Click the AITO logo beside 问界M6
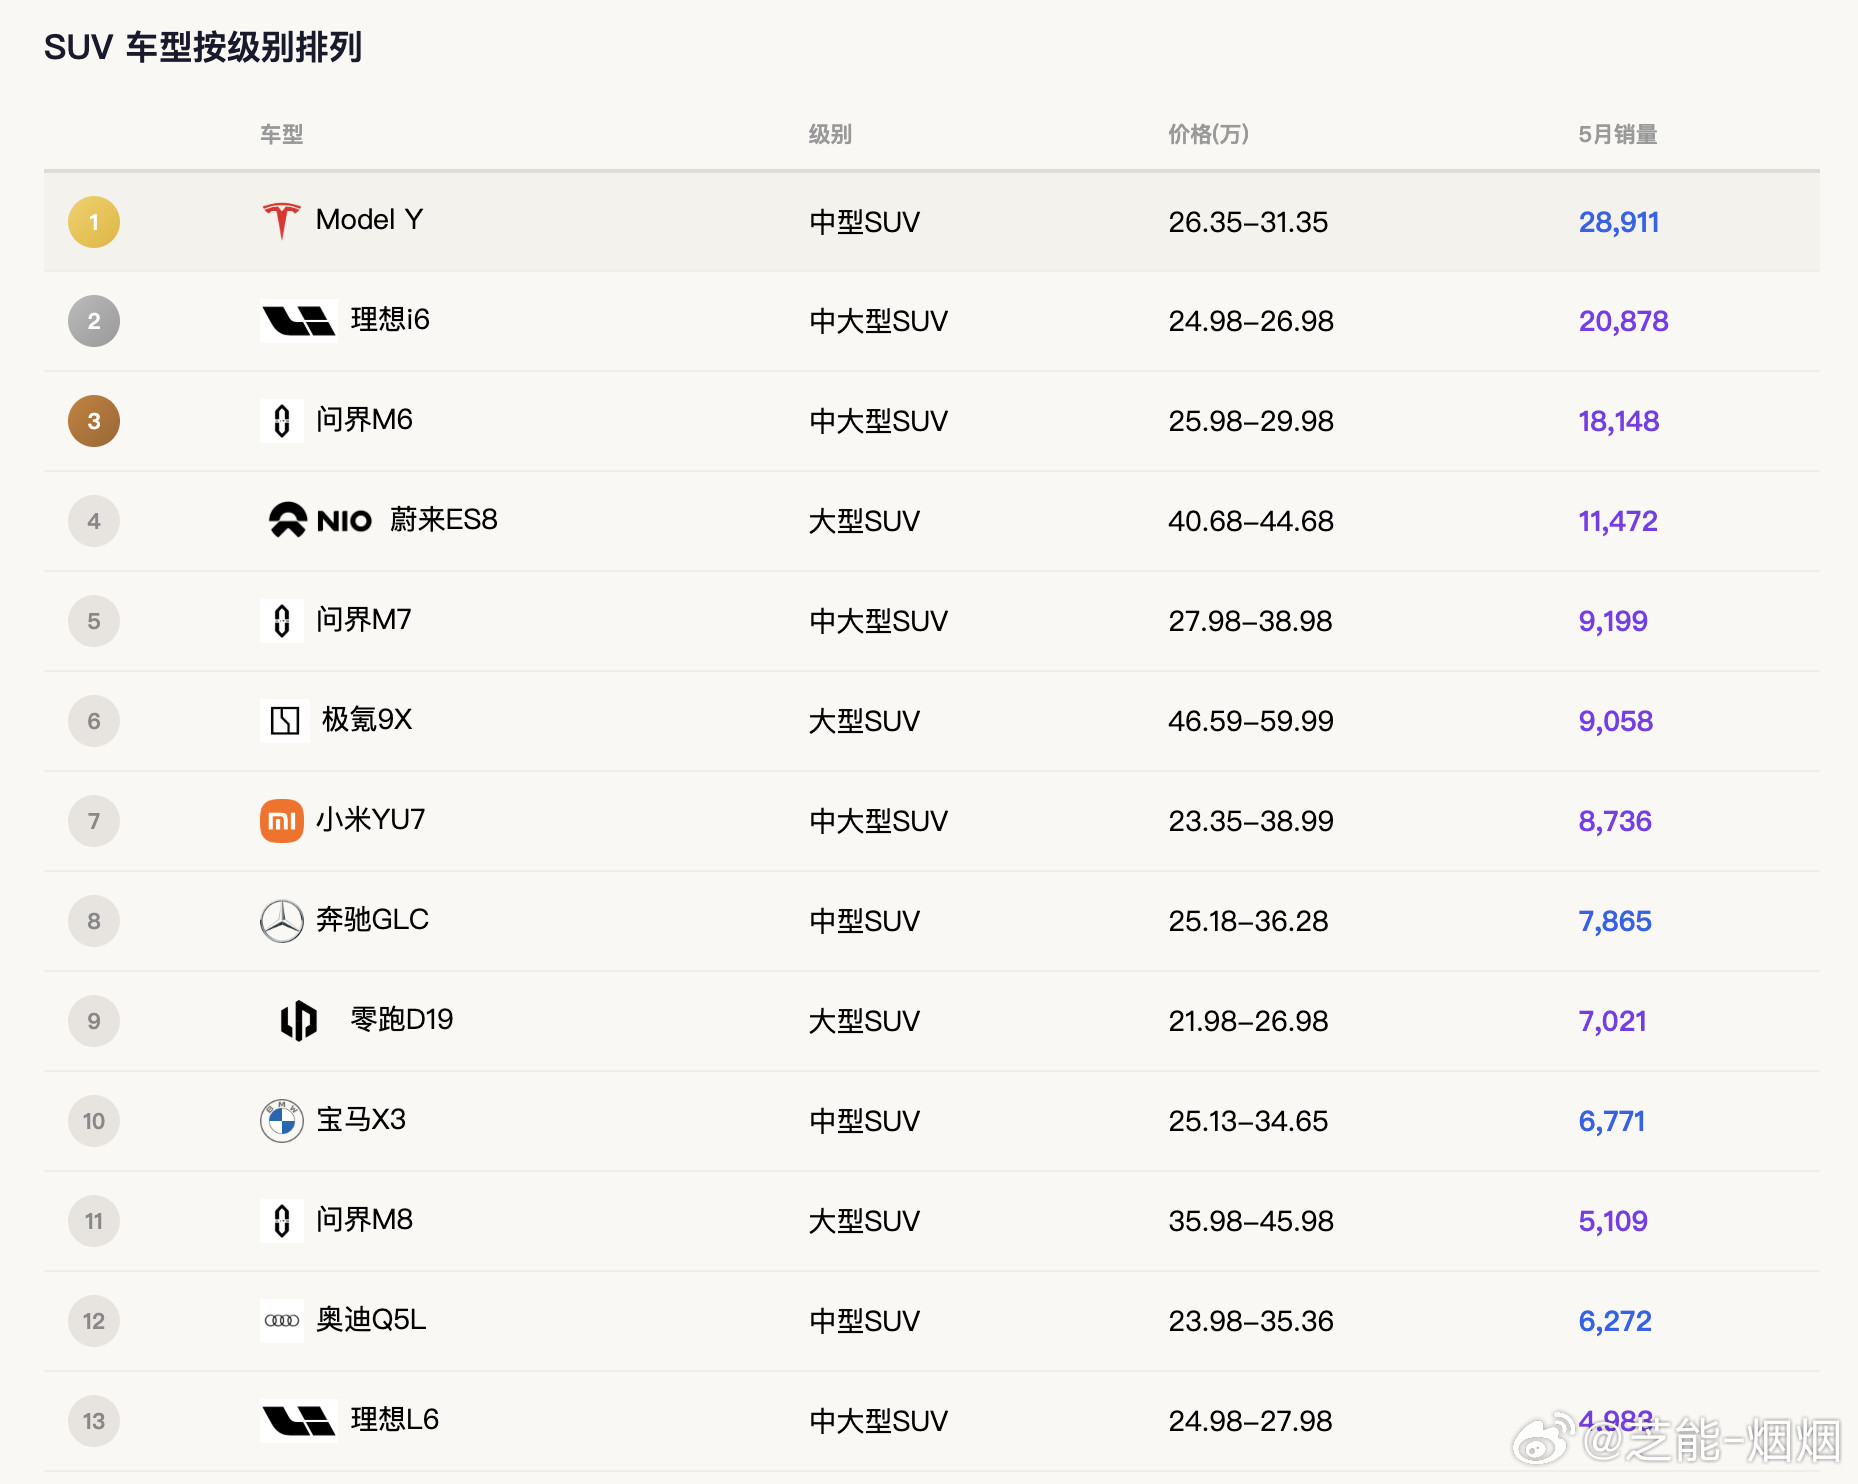The width and height of the screenshot is (1858, 1484). [x=282, y=421]
